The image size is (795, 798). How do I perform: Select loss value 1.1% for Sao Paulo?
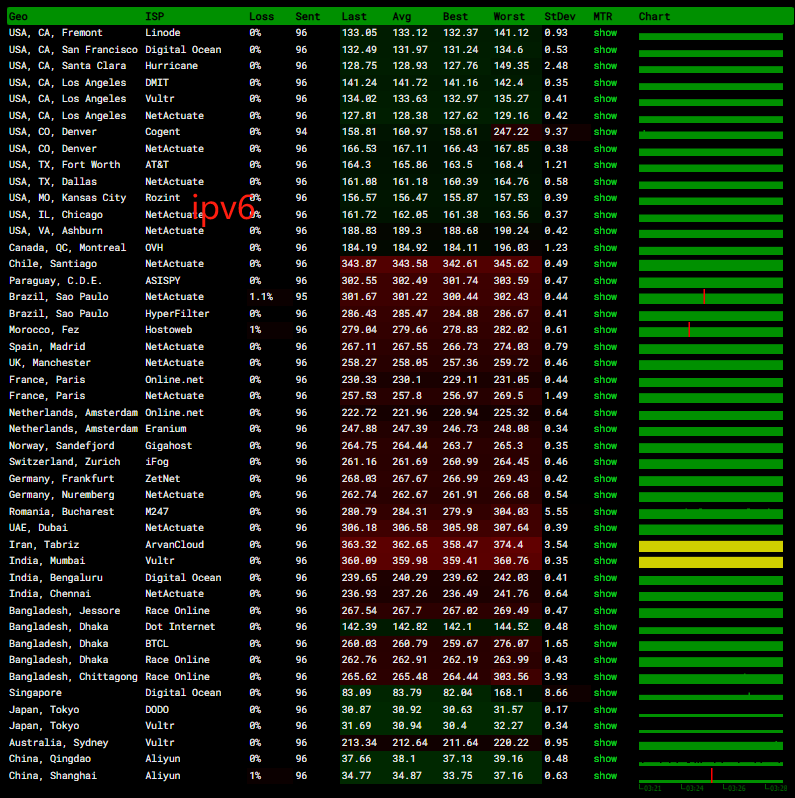[x=261, y=297]
